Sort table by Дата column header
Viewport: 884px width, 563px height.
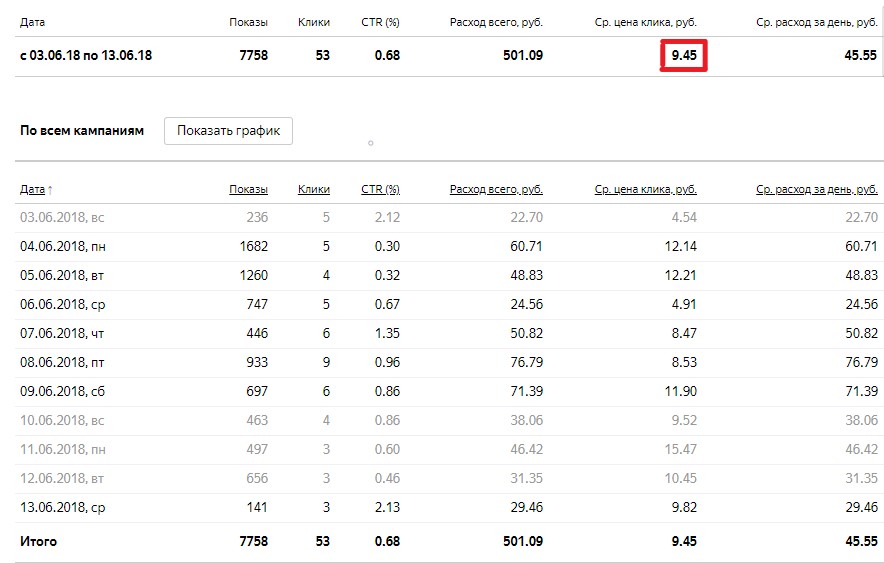coord(32,189)
